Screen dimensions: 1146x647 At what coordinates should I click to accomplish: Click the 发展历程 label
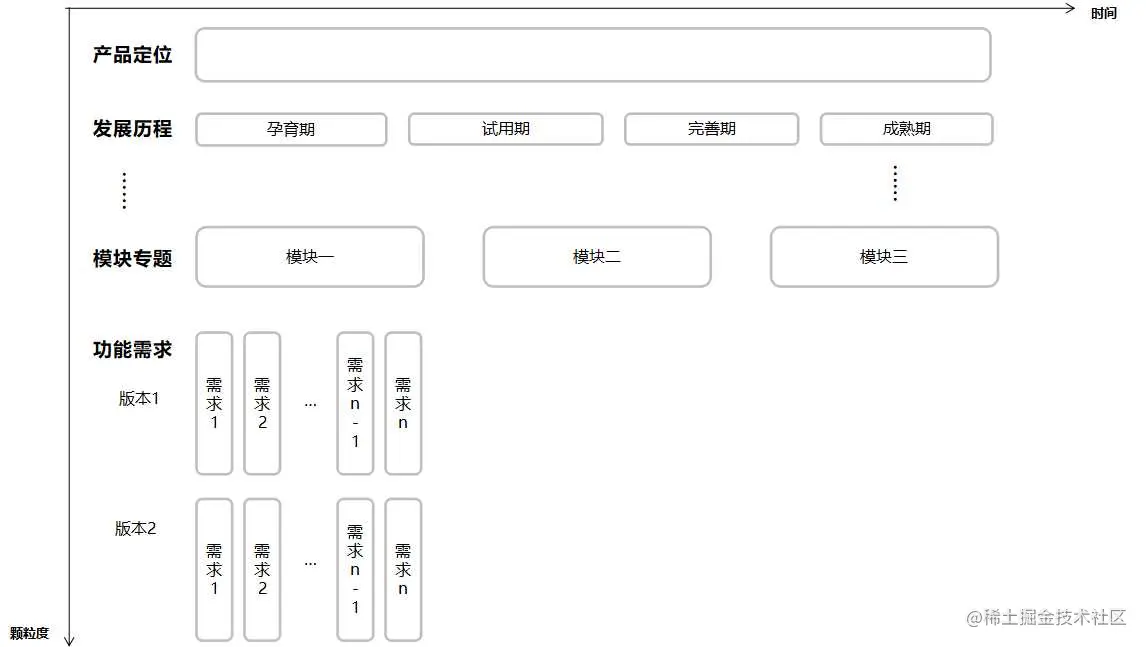132,129
